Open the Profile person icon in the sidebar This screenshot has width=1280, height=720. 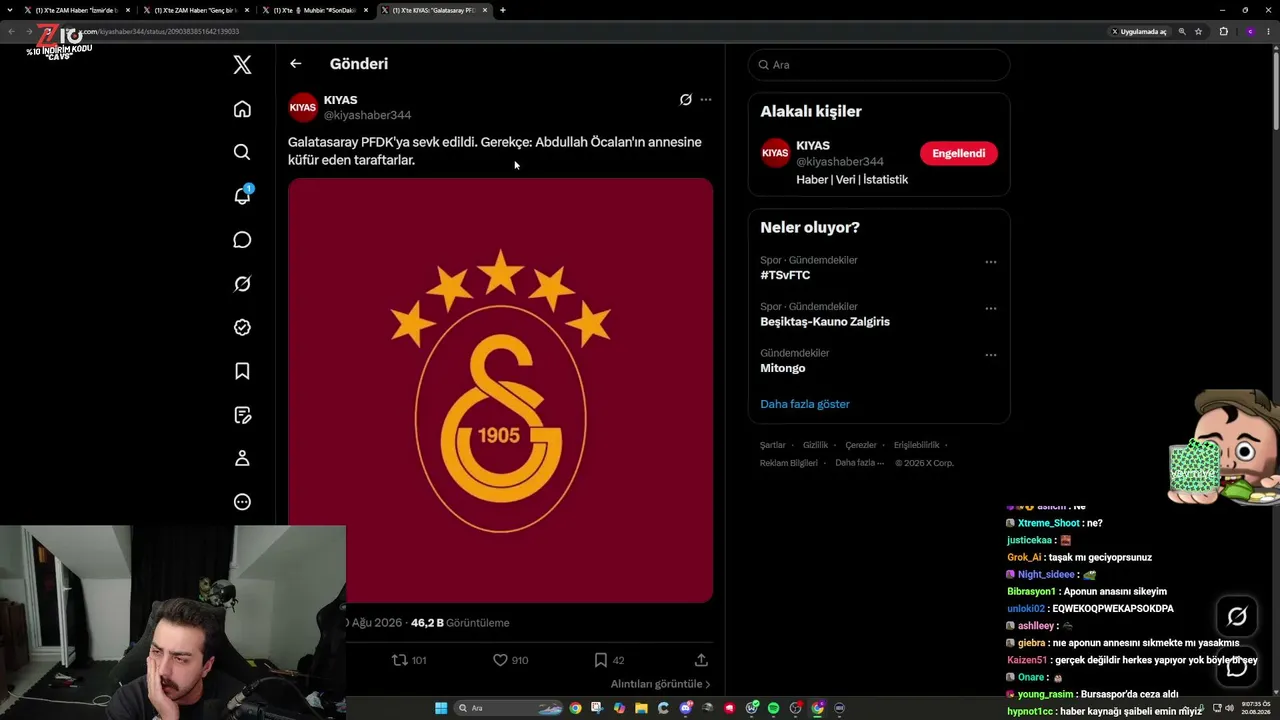[242, 458]
